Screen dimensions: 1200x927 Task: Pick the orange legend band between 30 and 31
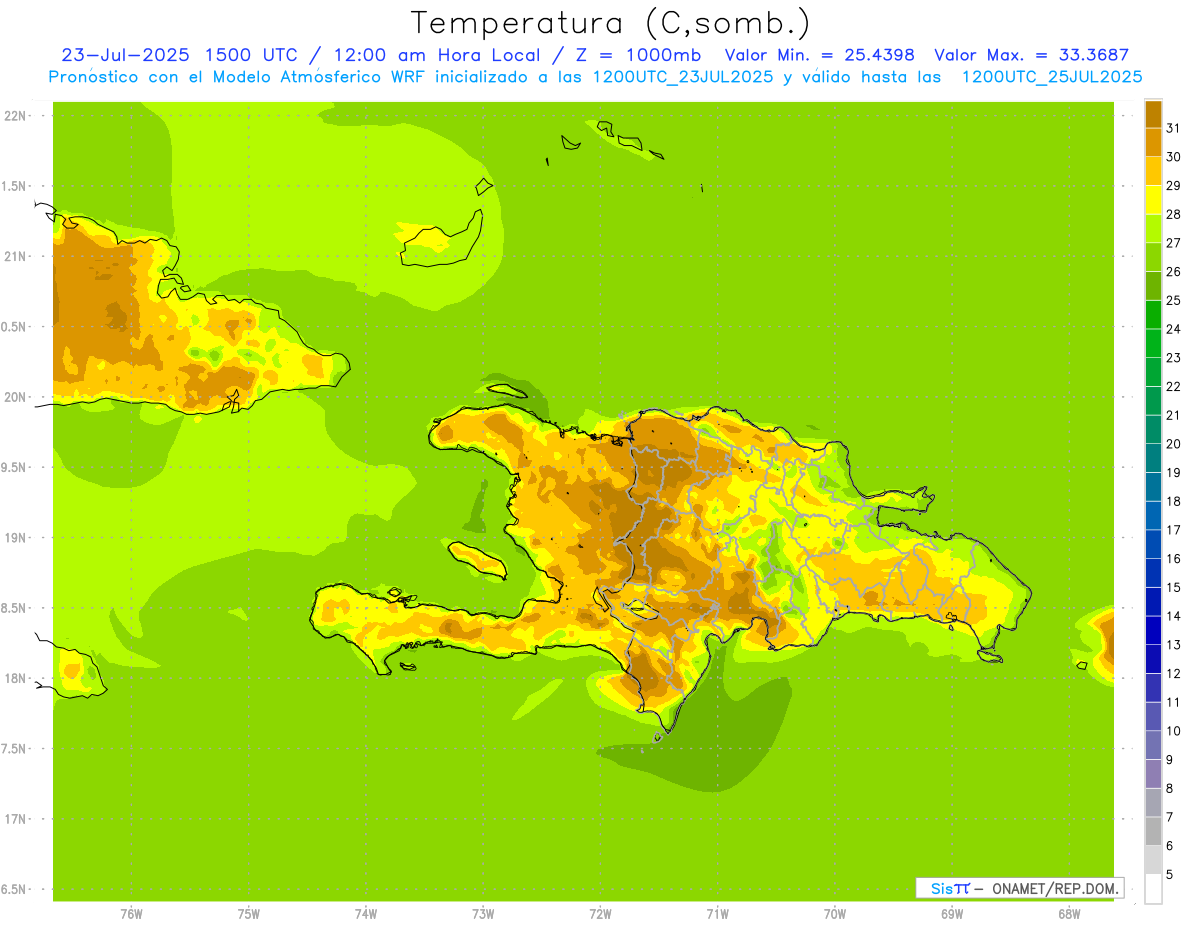pyautogui.click(x=1153, y=142)
